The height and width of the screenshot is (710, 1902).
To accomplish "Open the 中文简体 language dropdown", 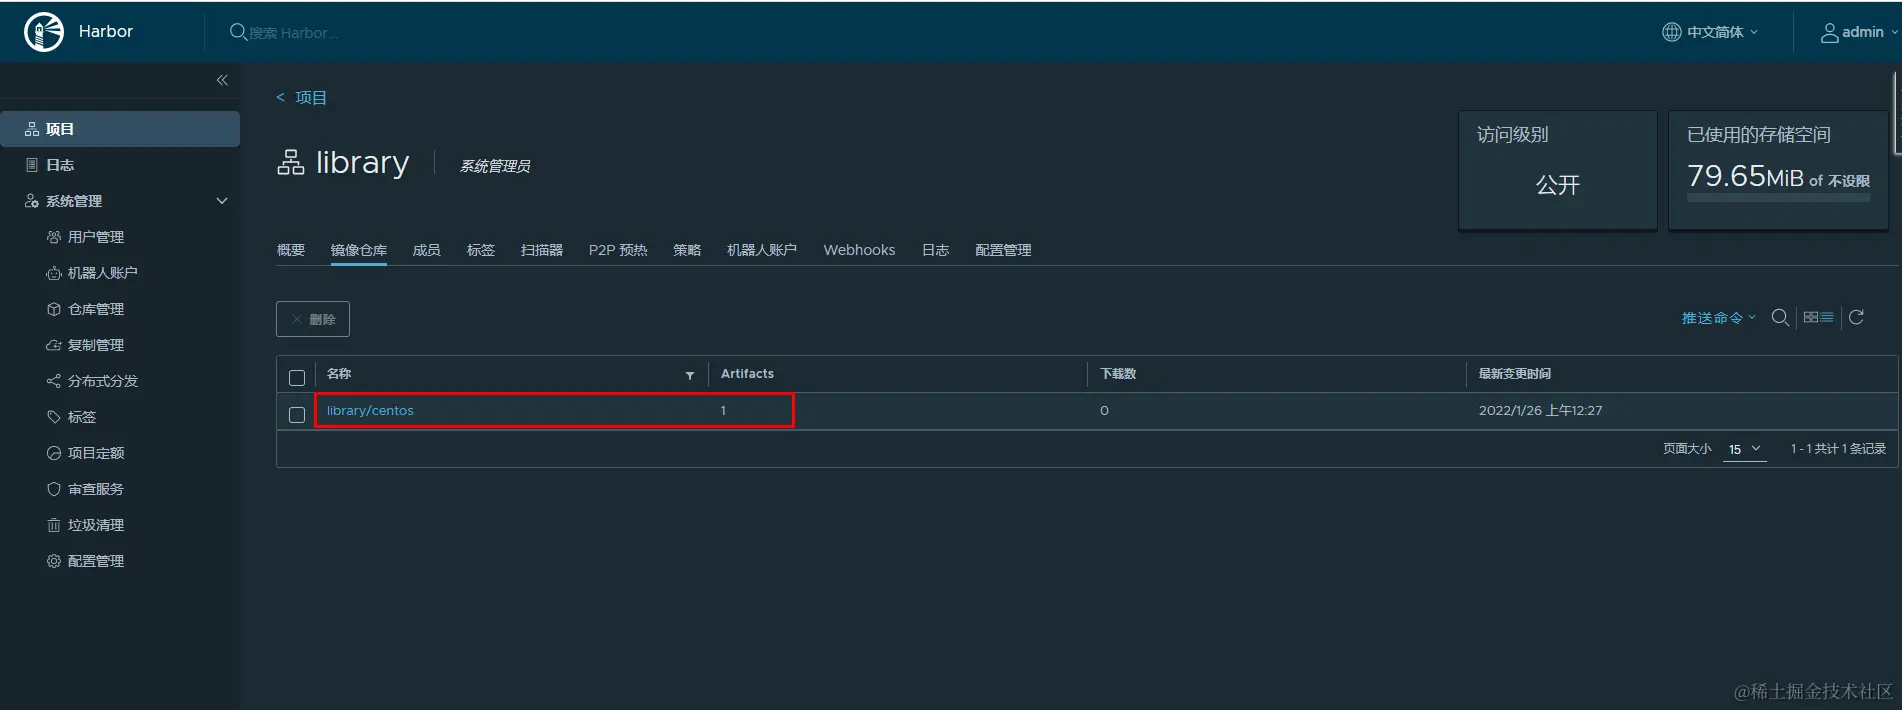I will (1710, 32).
